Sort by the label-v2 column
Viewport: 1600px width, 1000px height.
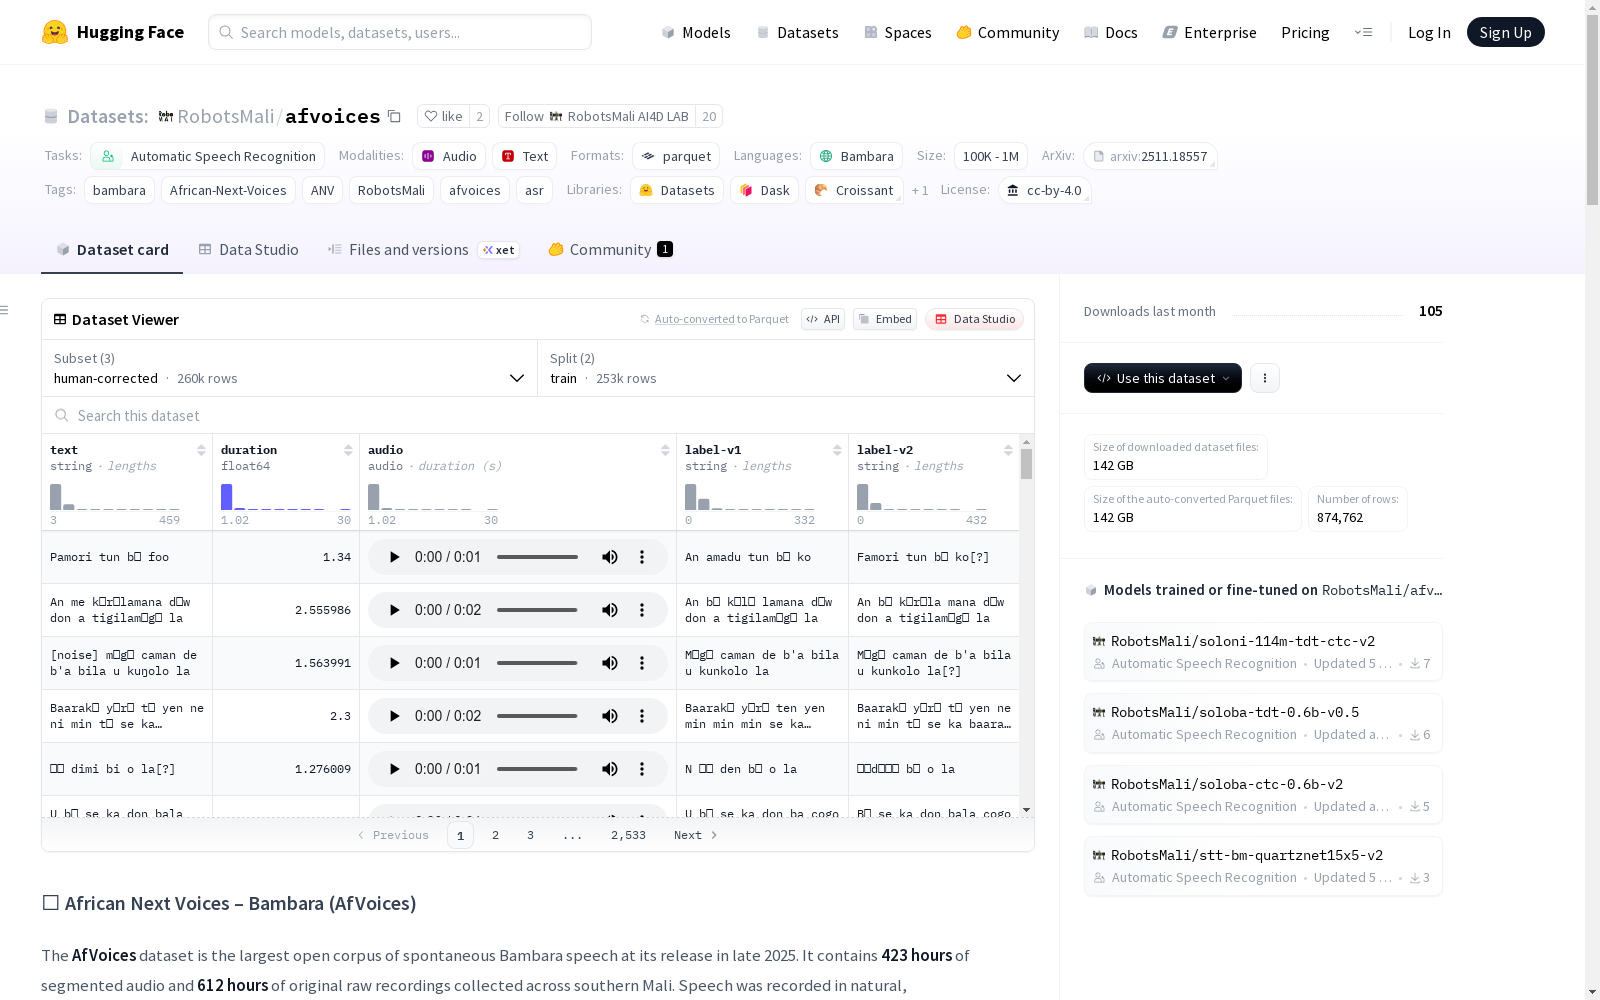click(x=1008, y=450)
